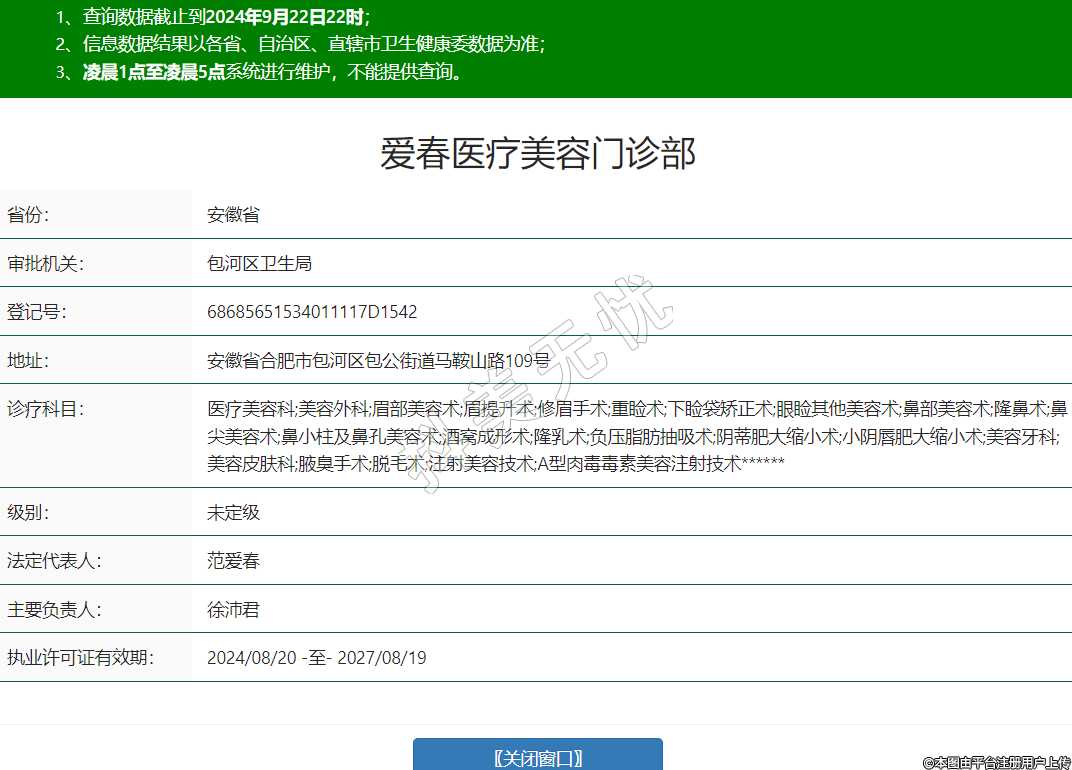Click the address text 安徽省合肥市包河区包公街道马鞍山路109号
Screen dimensions: 1072x770
coord(378,360)
